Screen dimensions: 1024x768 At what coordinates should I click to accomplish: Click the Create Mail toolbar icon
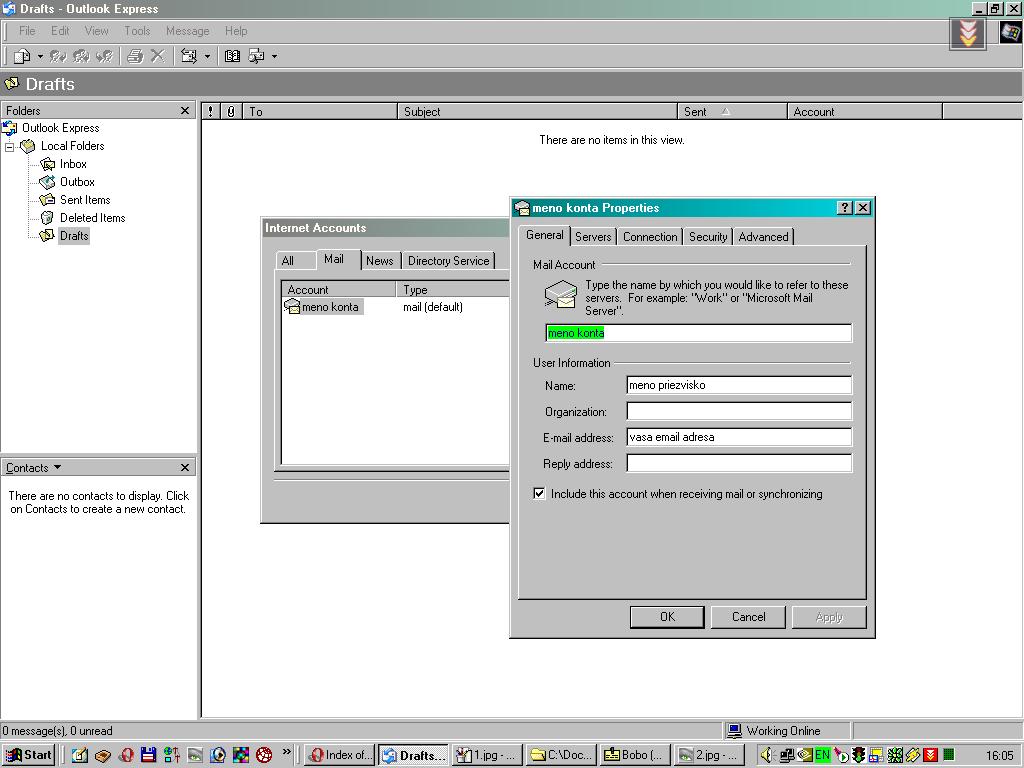click(x=22, y=56)
